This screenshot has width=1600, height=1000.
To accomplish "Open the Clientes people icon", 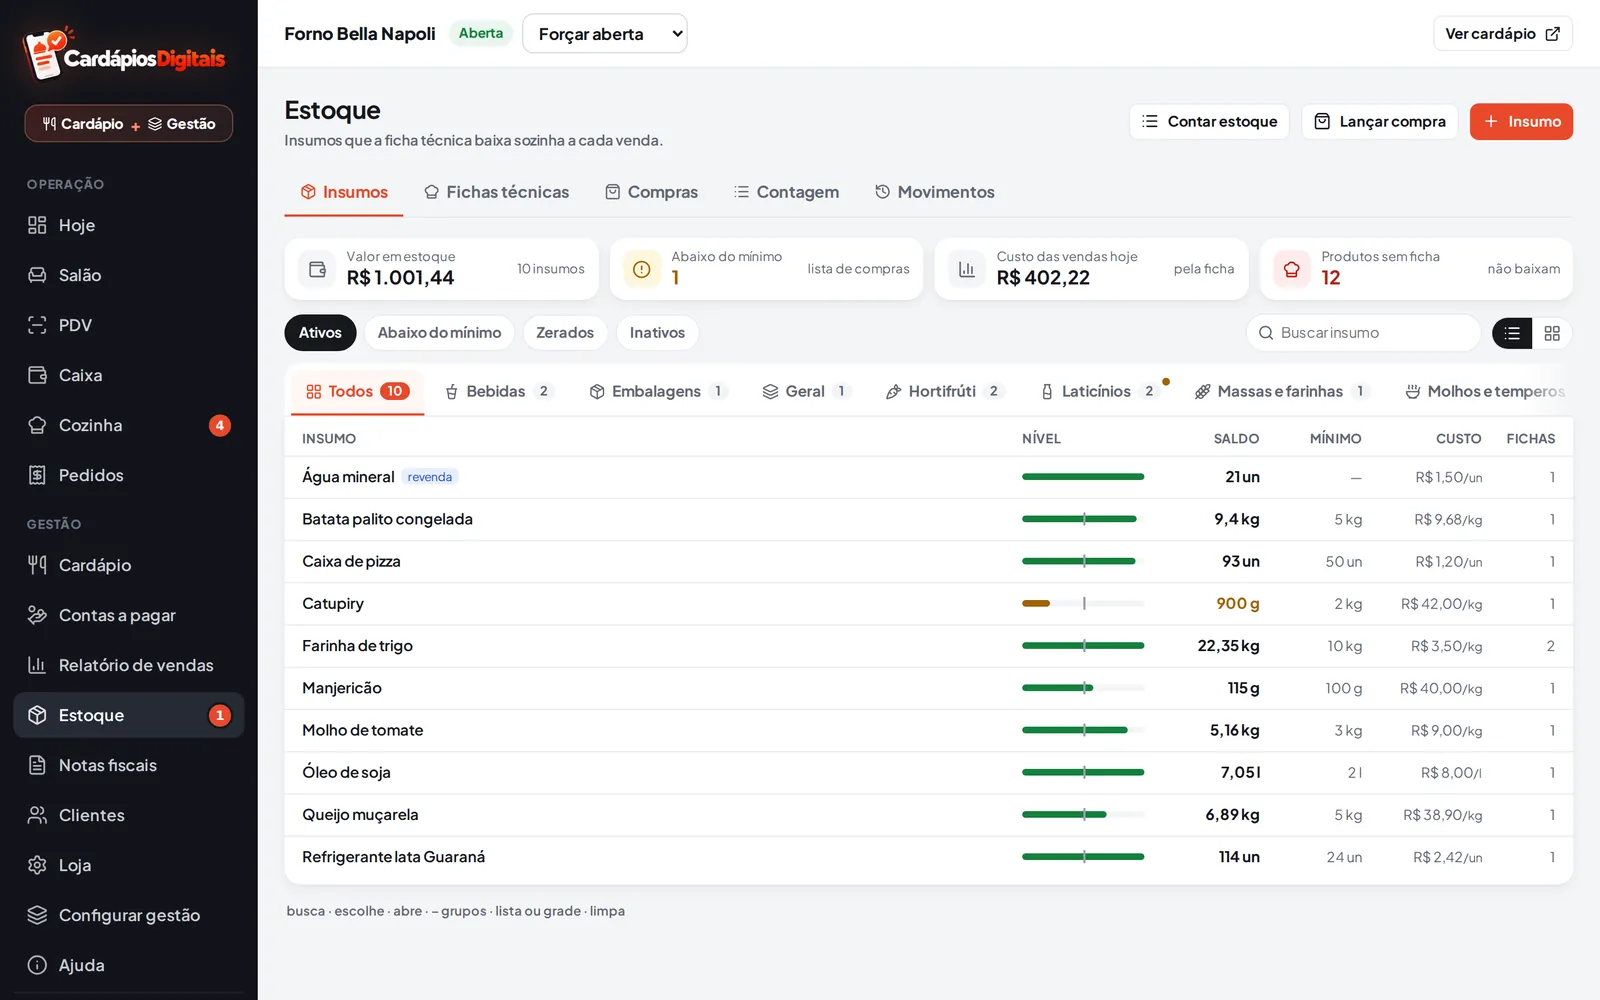I will click(x=37, y=815).
